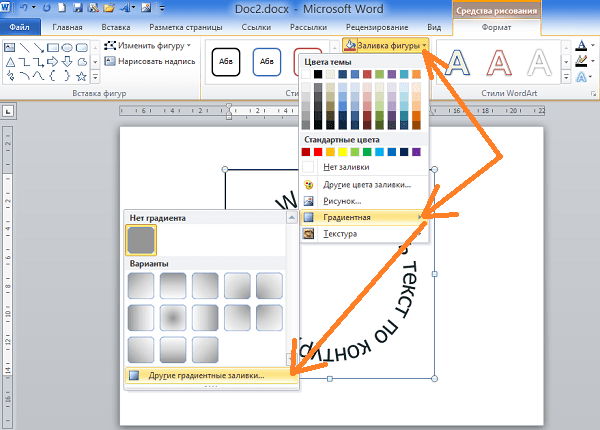This screenshot has width=600, height=430.
Task: Select the five-point star shape
Action: pyautogui.click(x=81, y=76)
